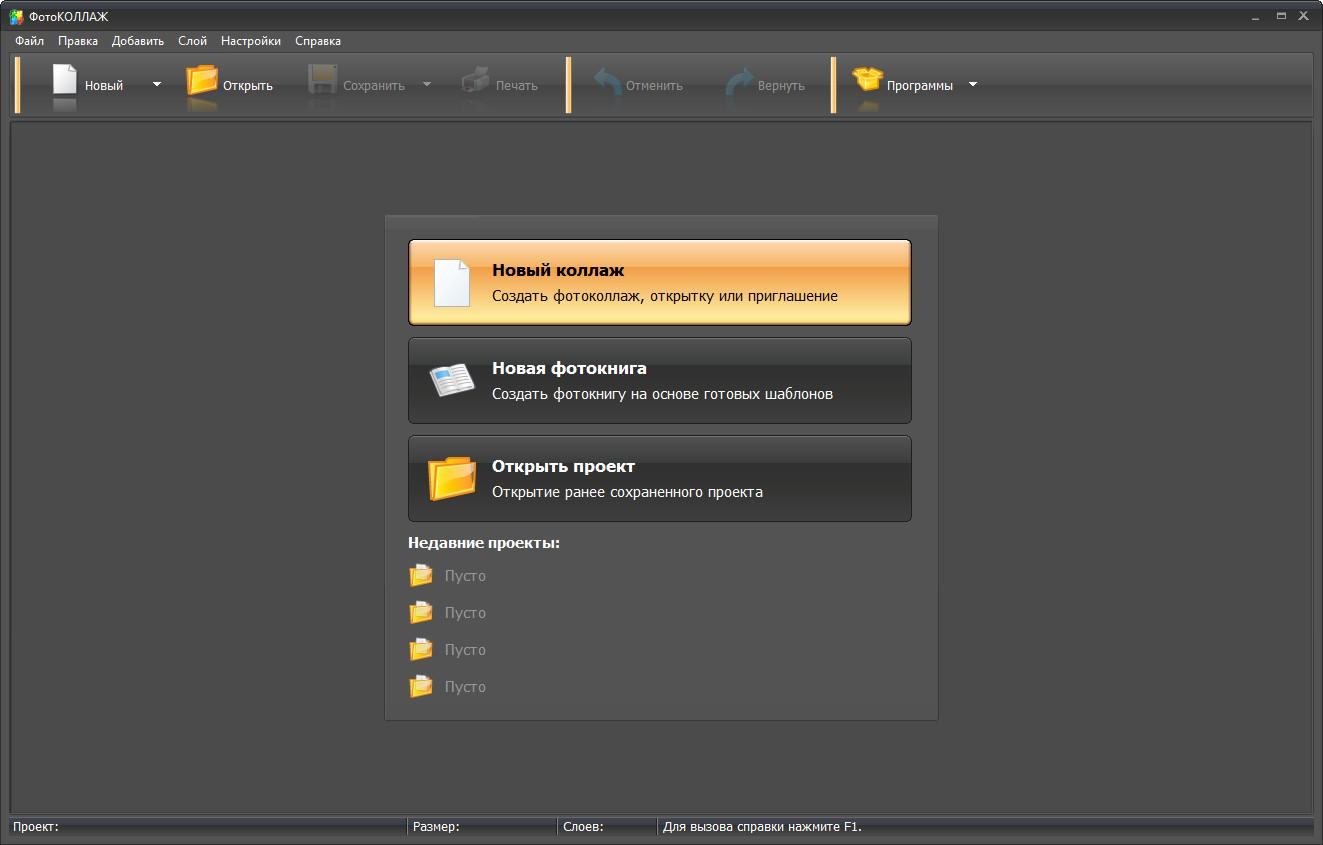Click the Вернуть label in the toolbar
This screenshot has height=845, width=1323.
tap(782, 86)
